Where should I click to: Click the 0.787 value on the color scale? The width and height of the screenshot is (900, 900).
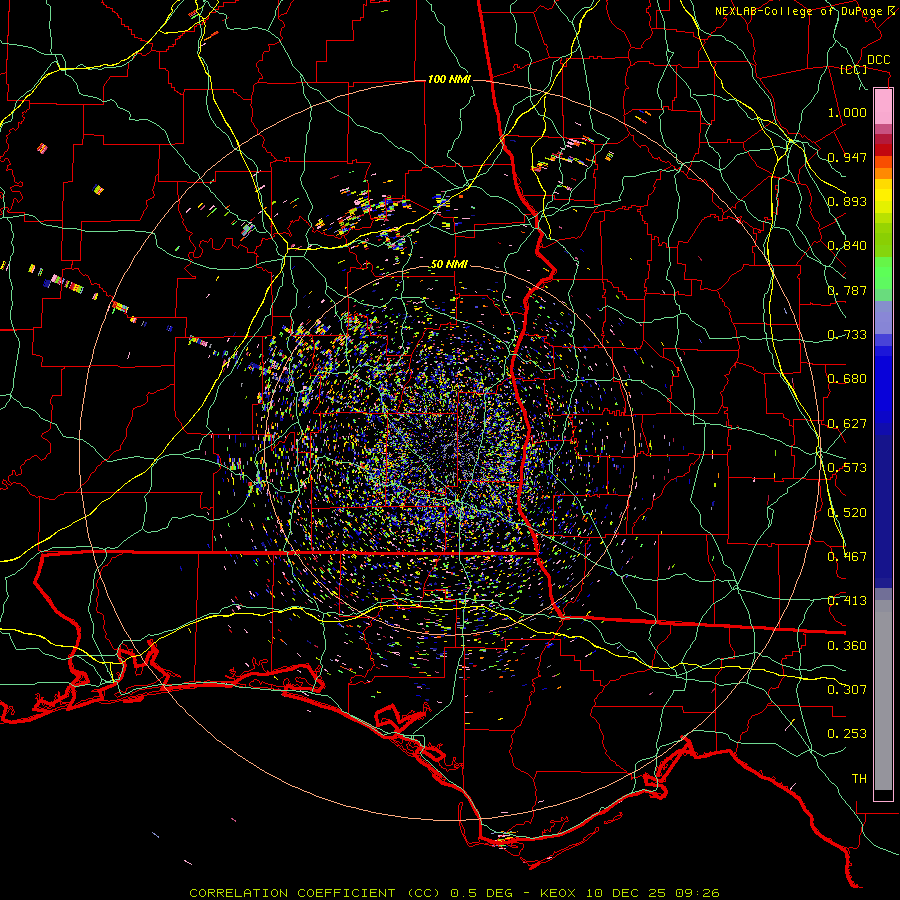847,290
